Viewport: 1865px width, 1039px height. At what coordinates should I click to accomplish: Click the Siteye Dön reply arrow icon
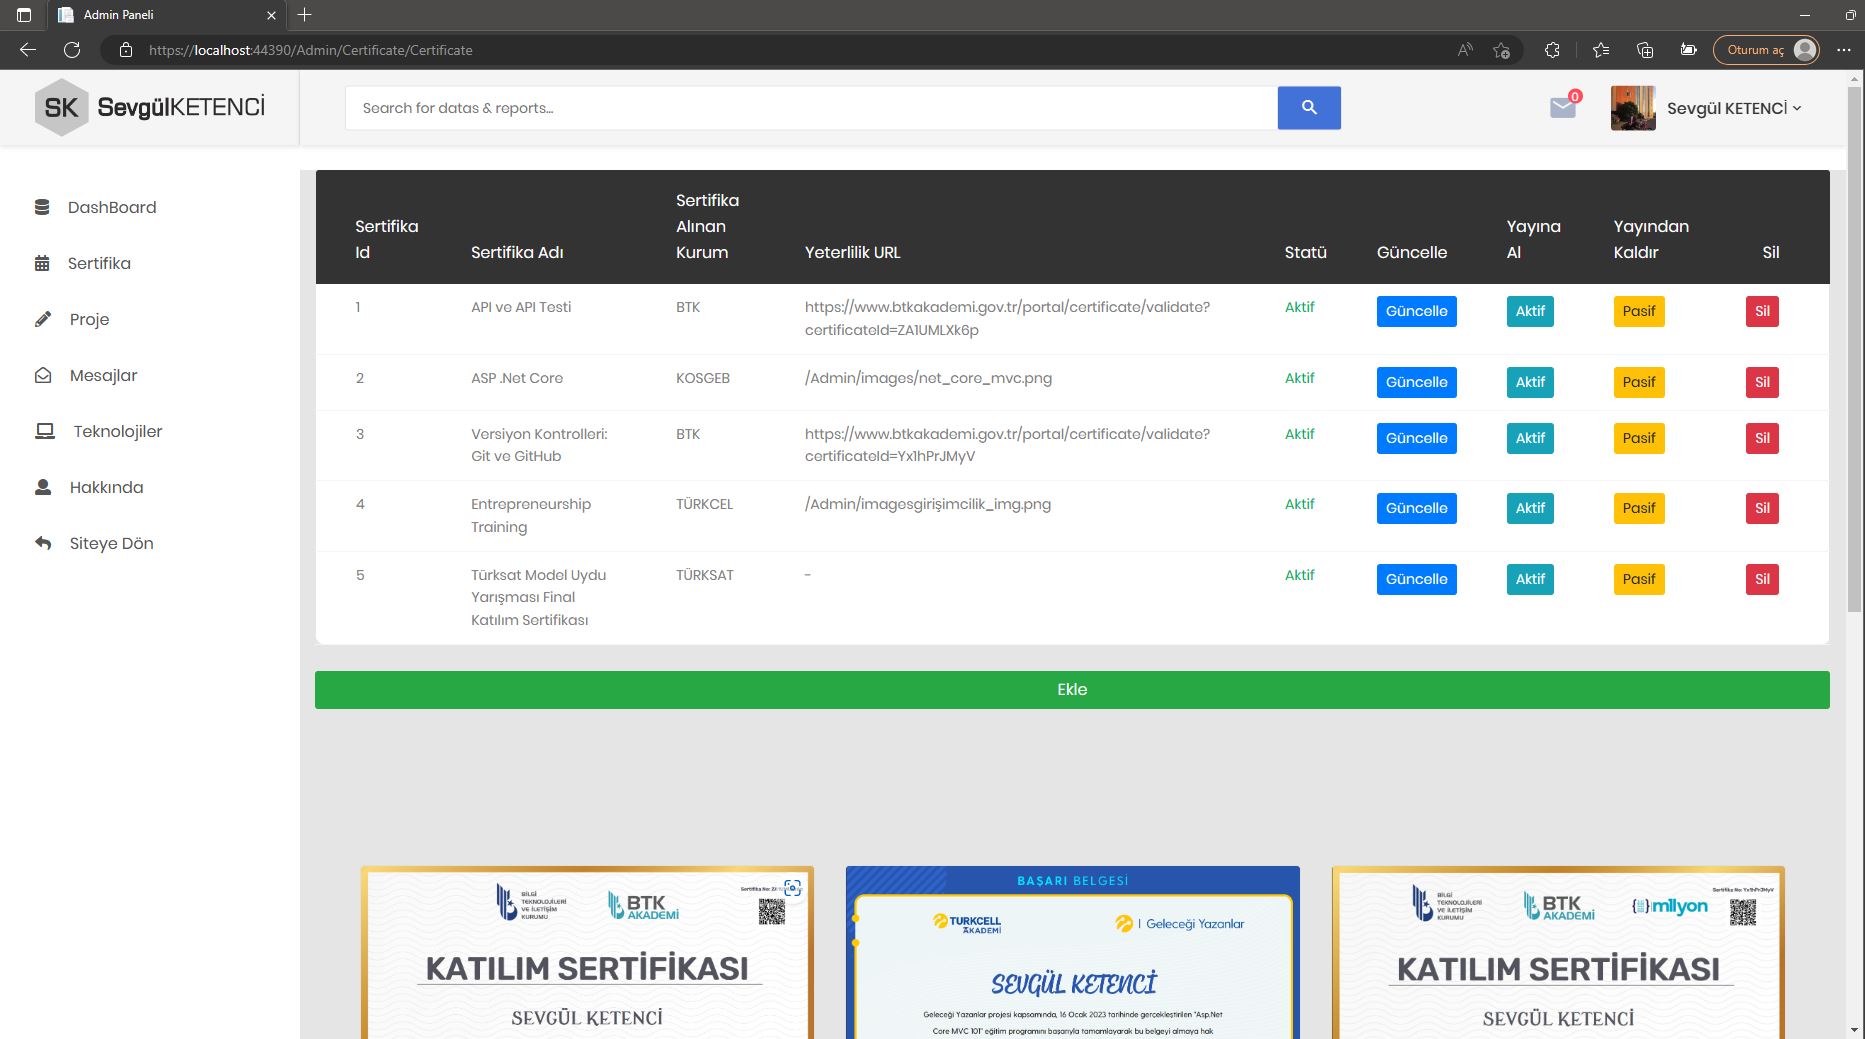[43, 543]
